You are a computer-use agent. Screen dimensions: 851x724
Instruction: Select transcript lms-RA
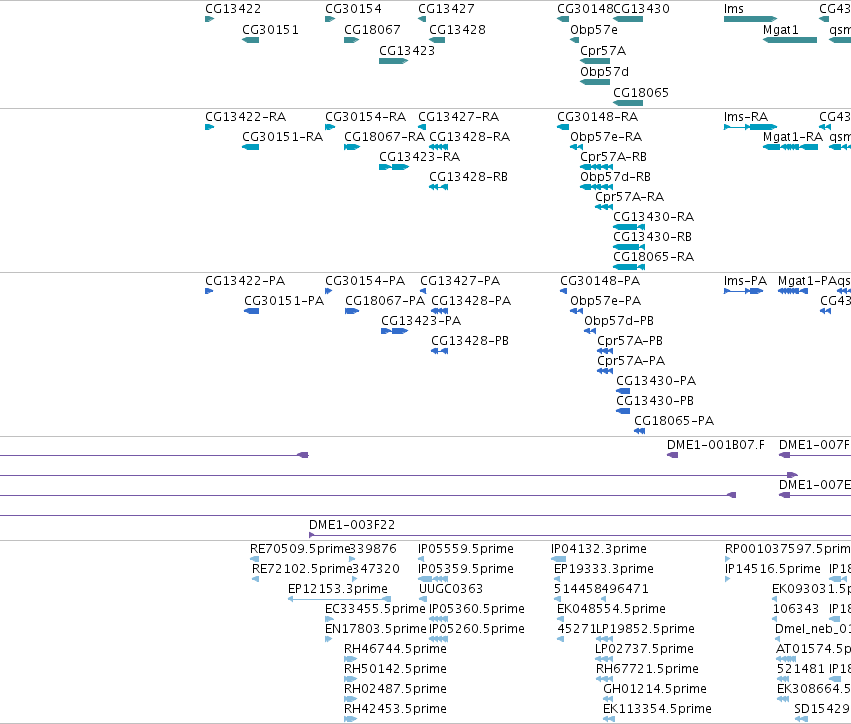click(x=751, y=127)
